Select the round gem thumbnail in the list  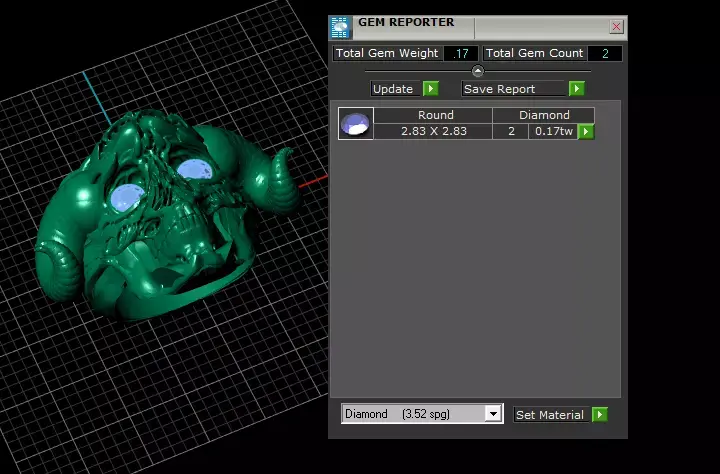356,124
